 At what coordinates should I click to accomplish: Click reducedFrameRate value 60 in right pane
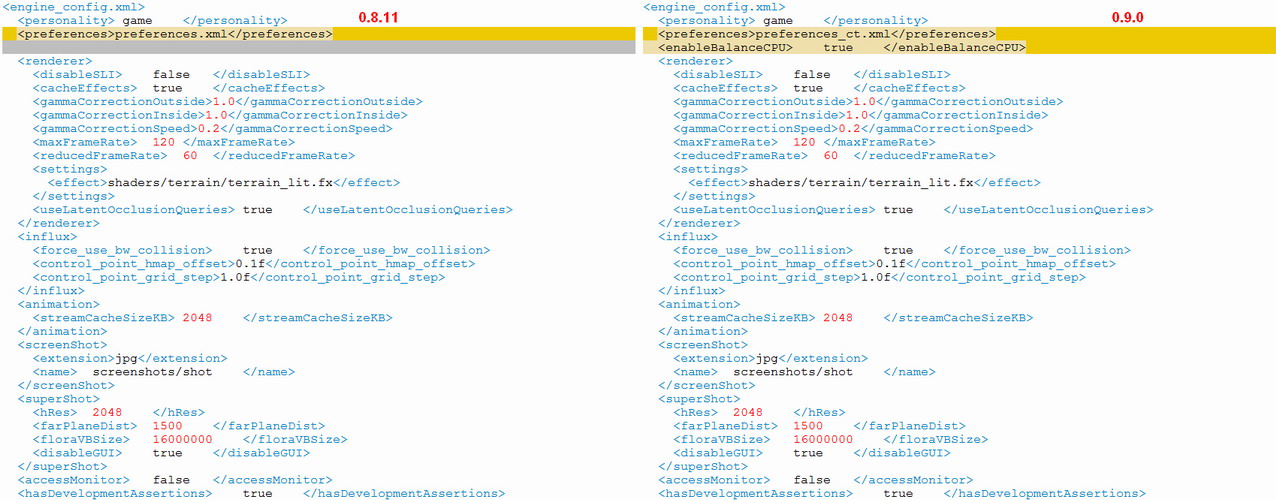pyautogui.click(x=831, y=156)
